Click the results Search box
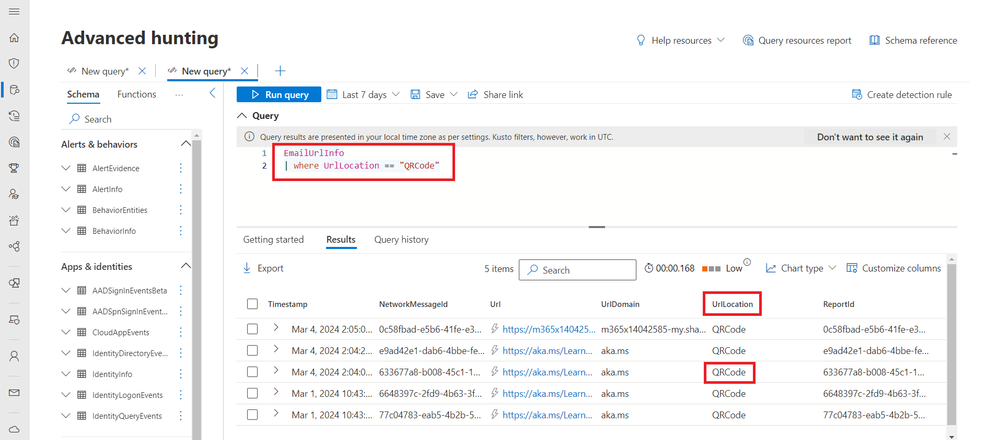This screenshot has height=440, width=999. 577,270
